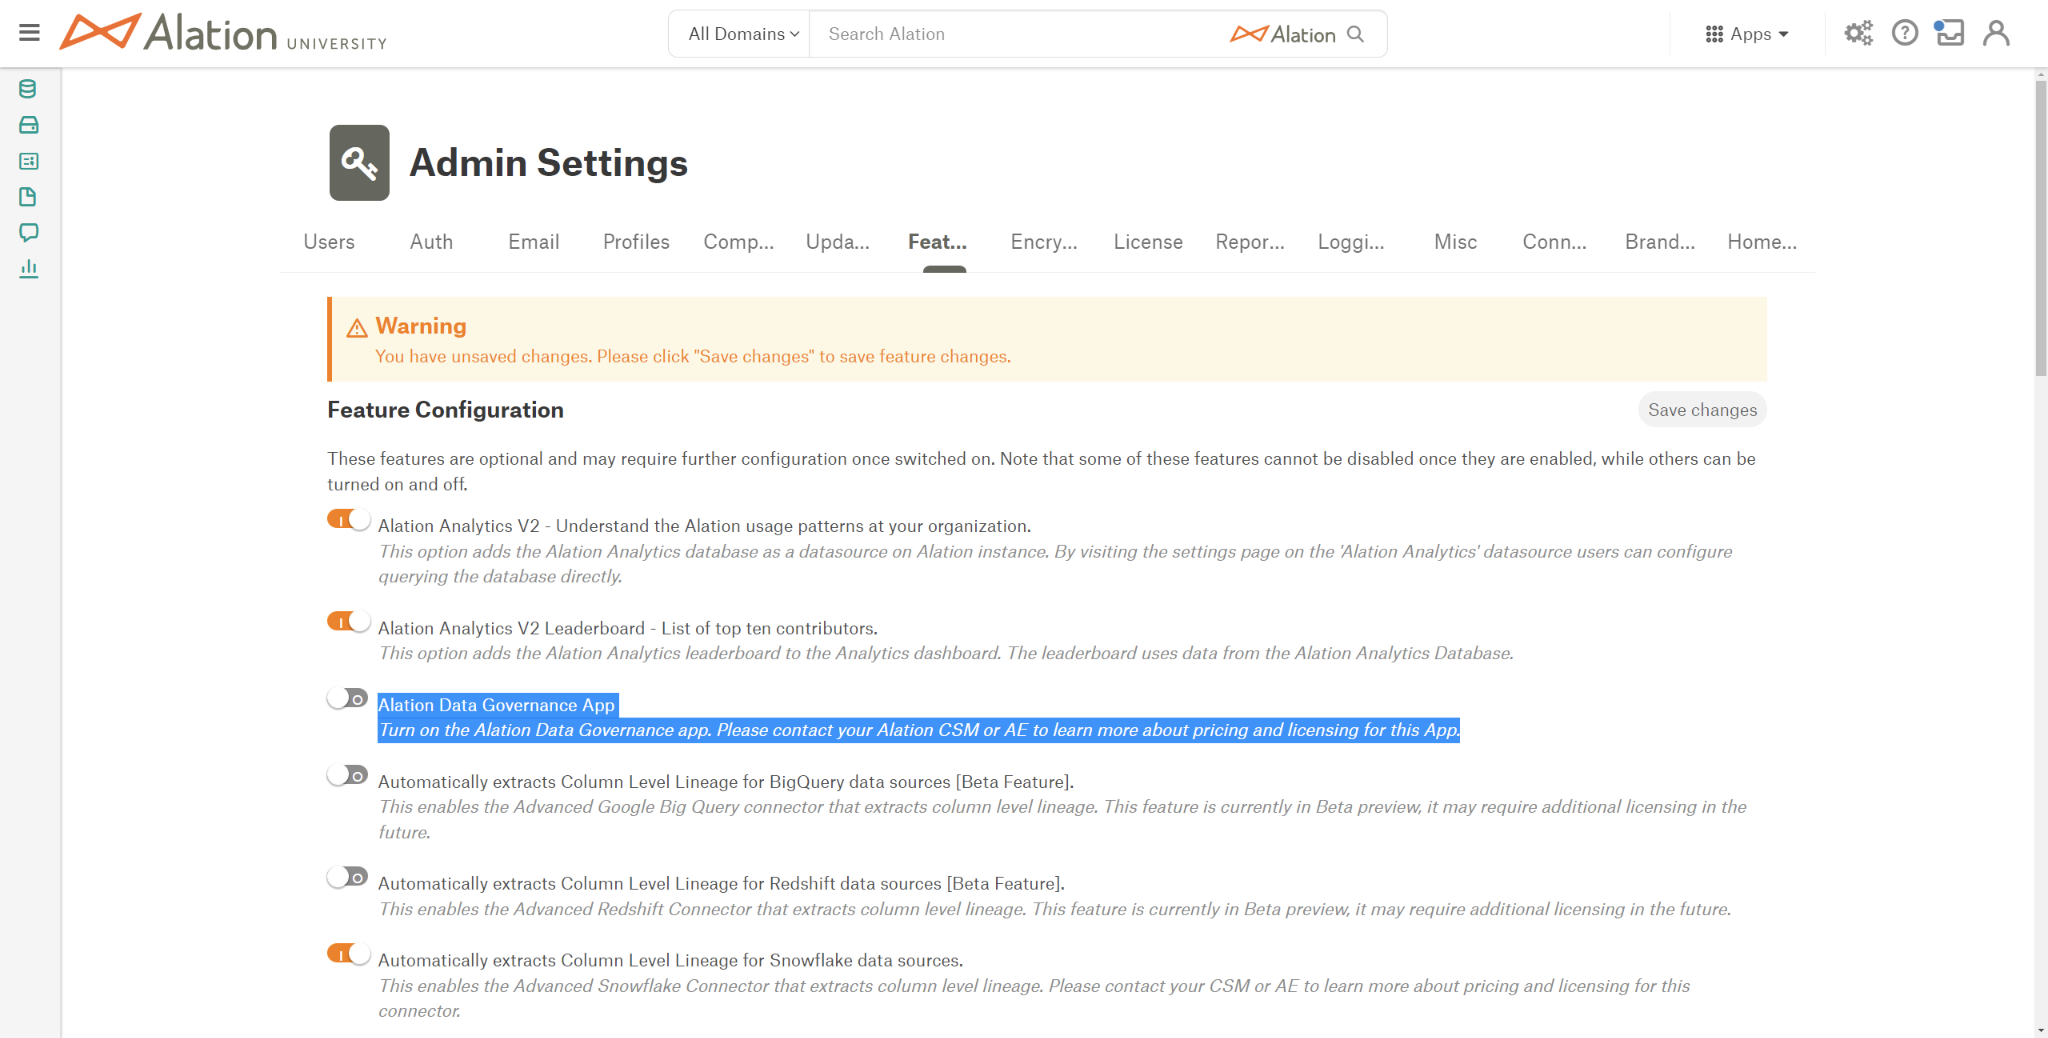
Task: Click the Alation logo in search bar
Action: point(1283,34)
